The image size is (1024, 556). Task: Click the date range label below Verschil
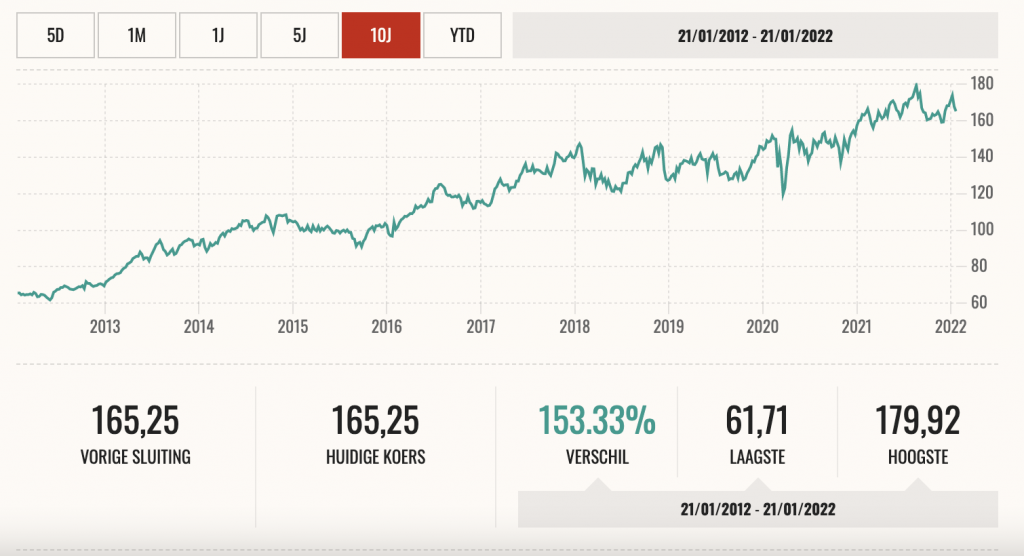757,509
